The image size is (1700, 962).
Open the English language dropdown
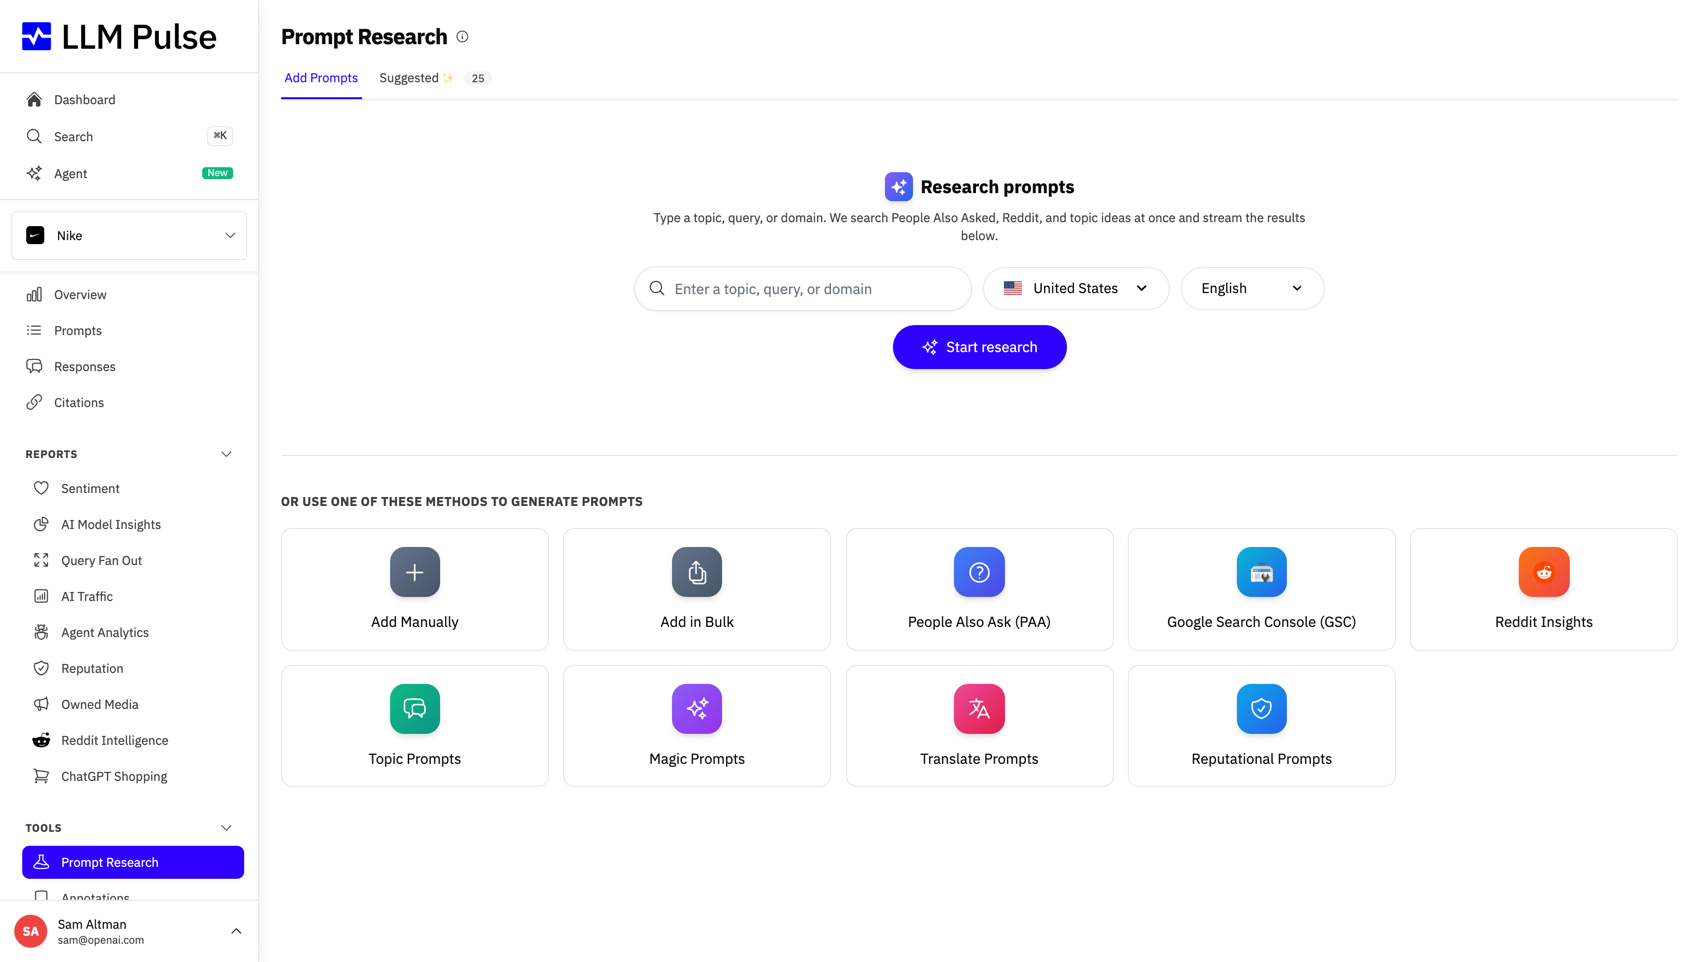coord(1253,289)
